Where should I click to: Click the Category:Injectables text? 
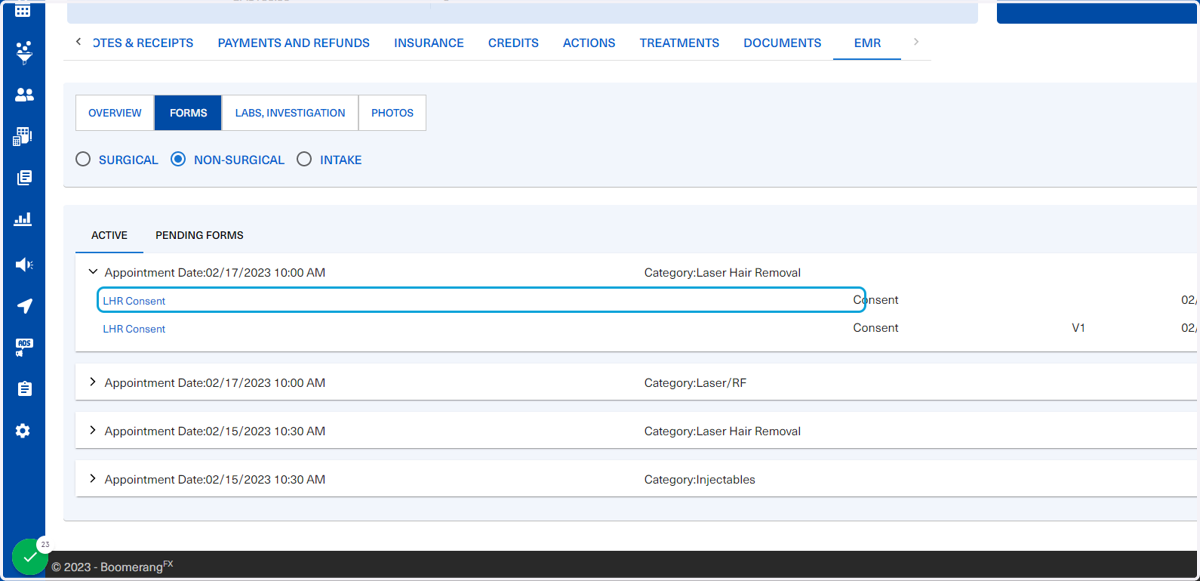pos(700,480)
